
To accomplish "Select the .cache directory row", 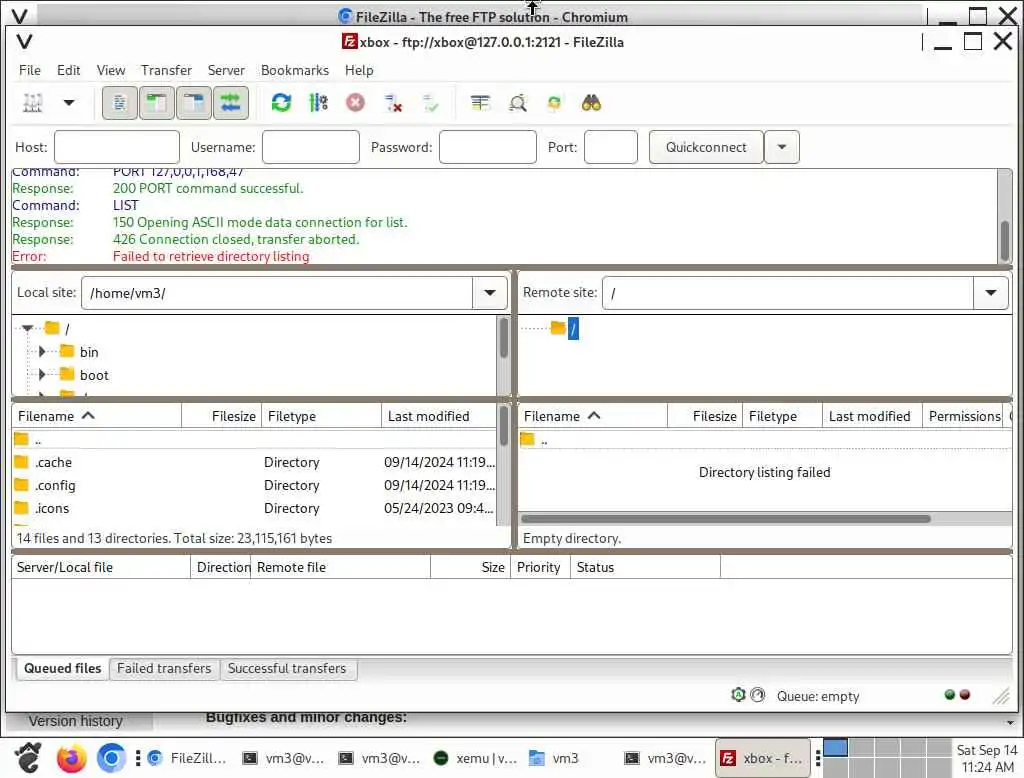I will tap(254, 462).
